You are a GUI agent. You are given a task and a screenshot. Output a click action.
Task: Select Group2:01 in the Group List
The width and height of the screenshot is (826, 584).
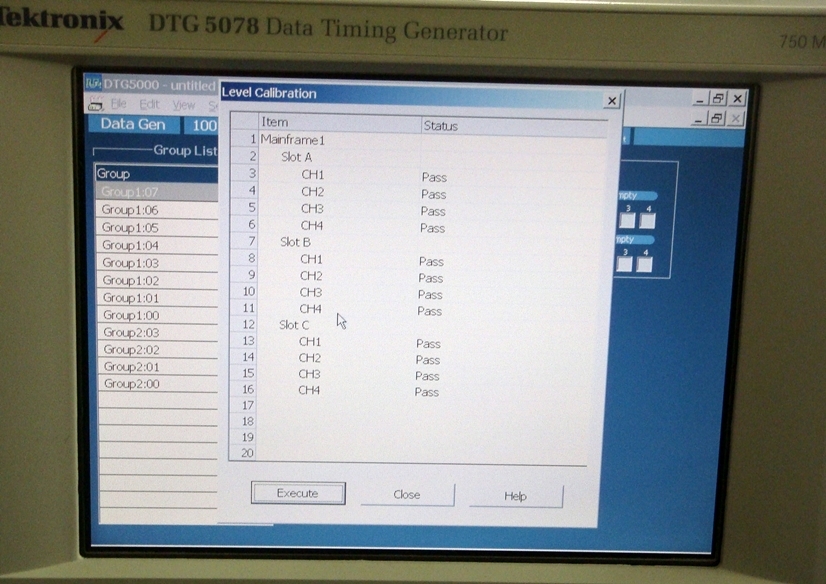(158, 367)
